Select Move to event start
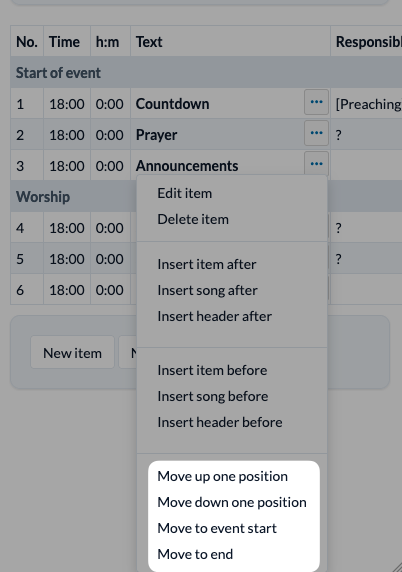This screenshot has height=572, width=402. (217, 528)
